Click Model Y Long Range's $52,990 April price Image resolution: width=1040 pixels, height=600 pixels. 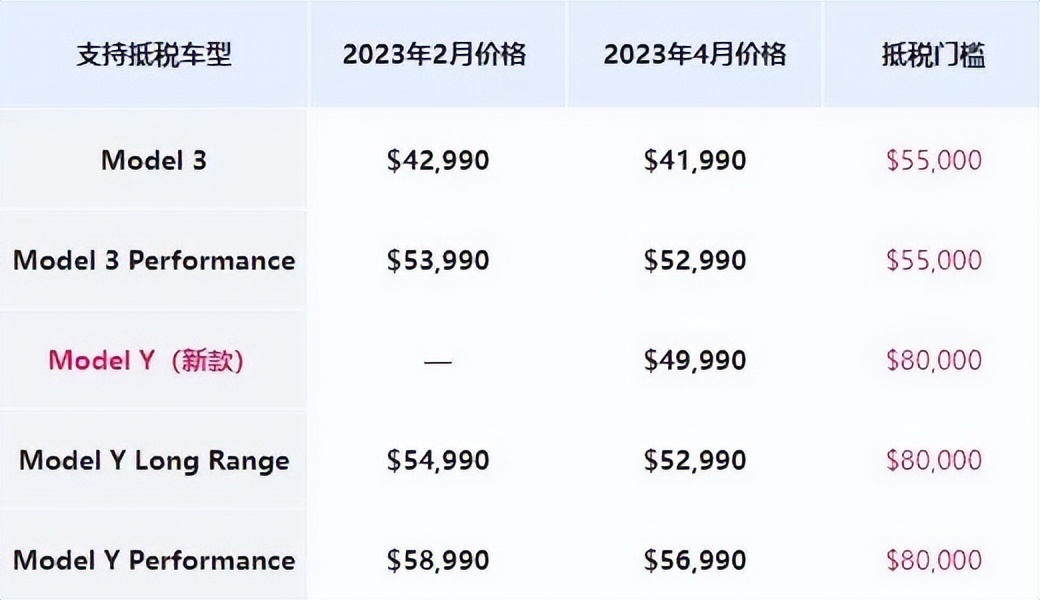pyautogui.click(x=695, y=460)
